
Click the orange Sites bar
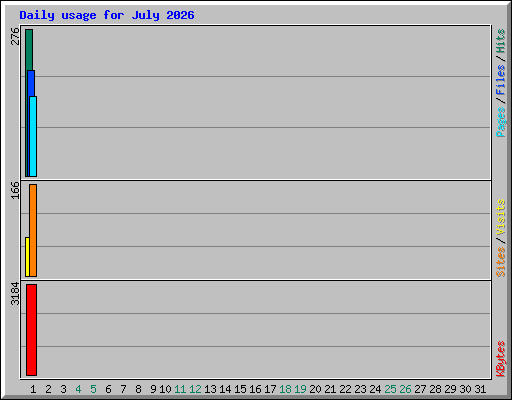(x=33, y=230)
